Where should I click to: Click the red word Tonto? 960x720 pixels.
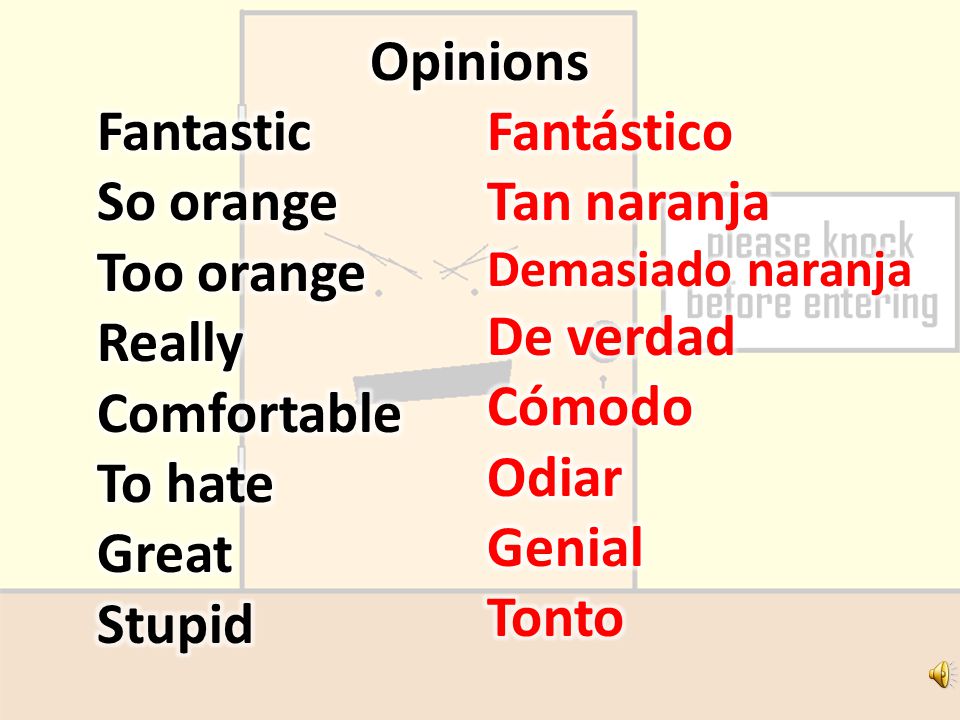click(x=556, y=618)
